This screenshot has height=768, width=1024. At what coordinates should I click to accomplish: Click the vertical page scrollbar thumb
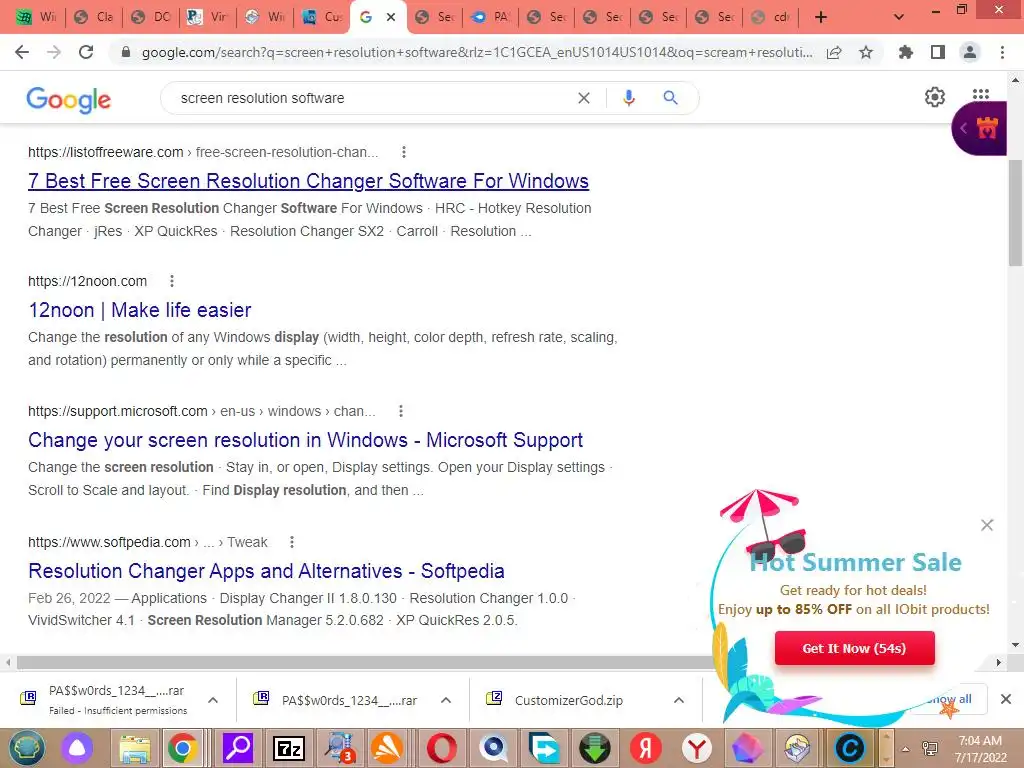point(1015,213)
